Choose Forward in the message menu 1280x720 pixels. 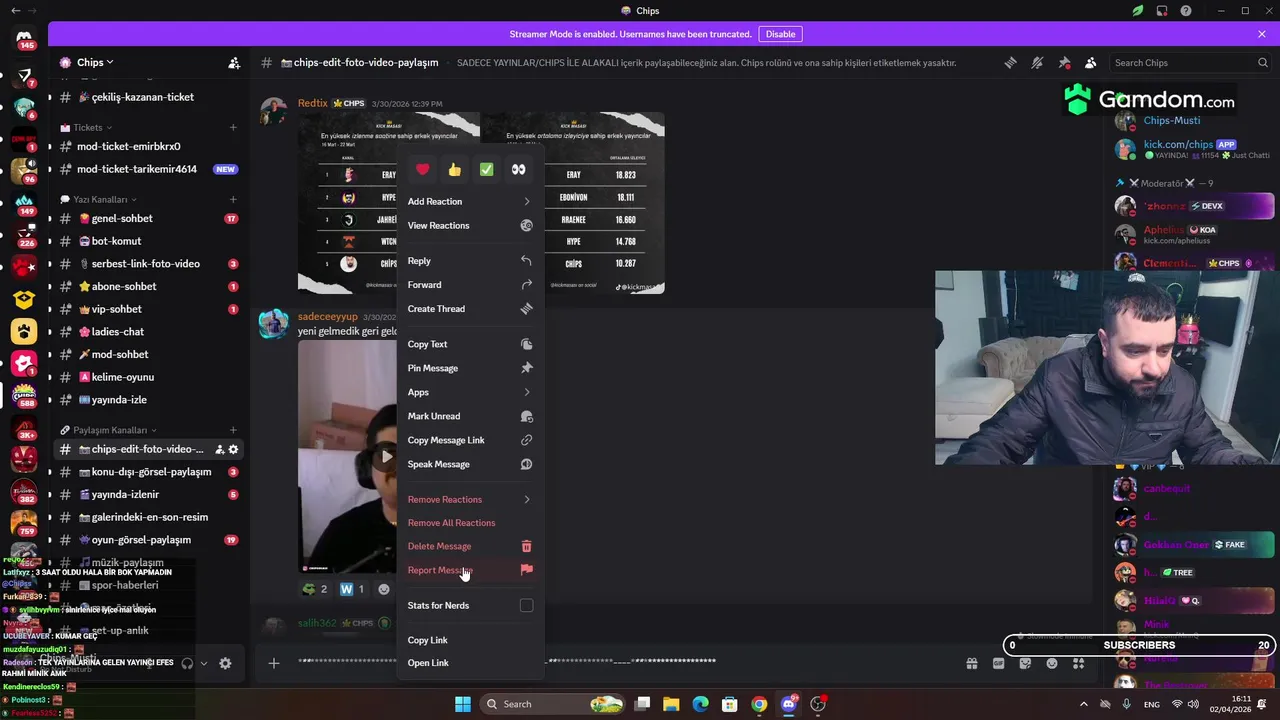coord(470,285)
